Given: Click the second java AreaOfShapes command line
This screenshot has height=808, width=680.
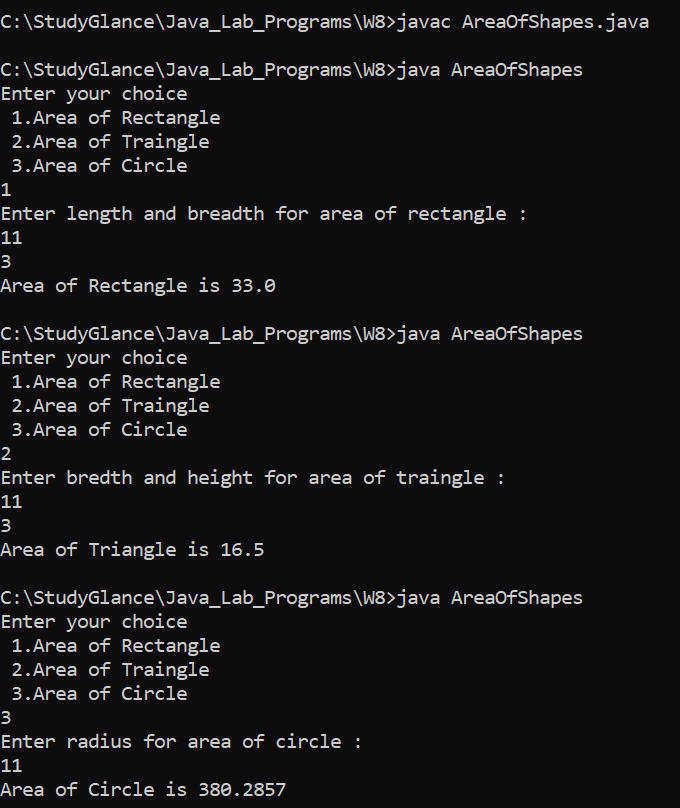Looking at the screenshot, I should click(x=292, y=334).
